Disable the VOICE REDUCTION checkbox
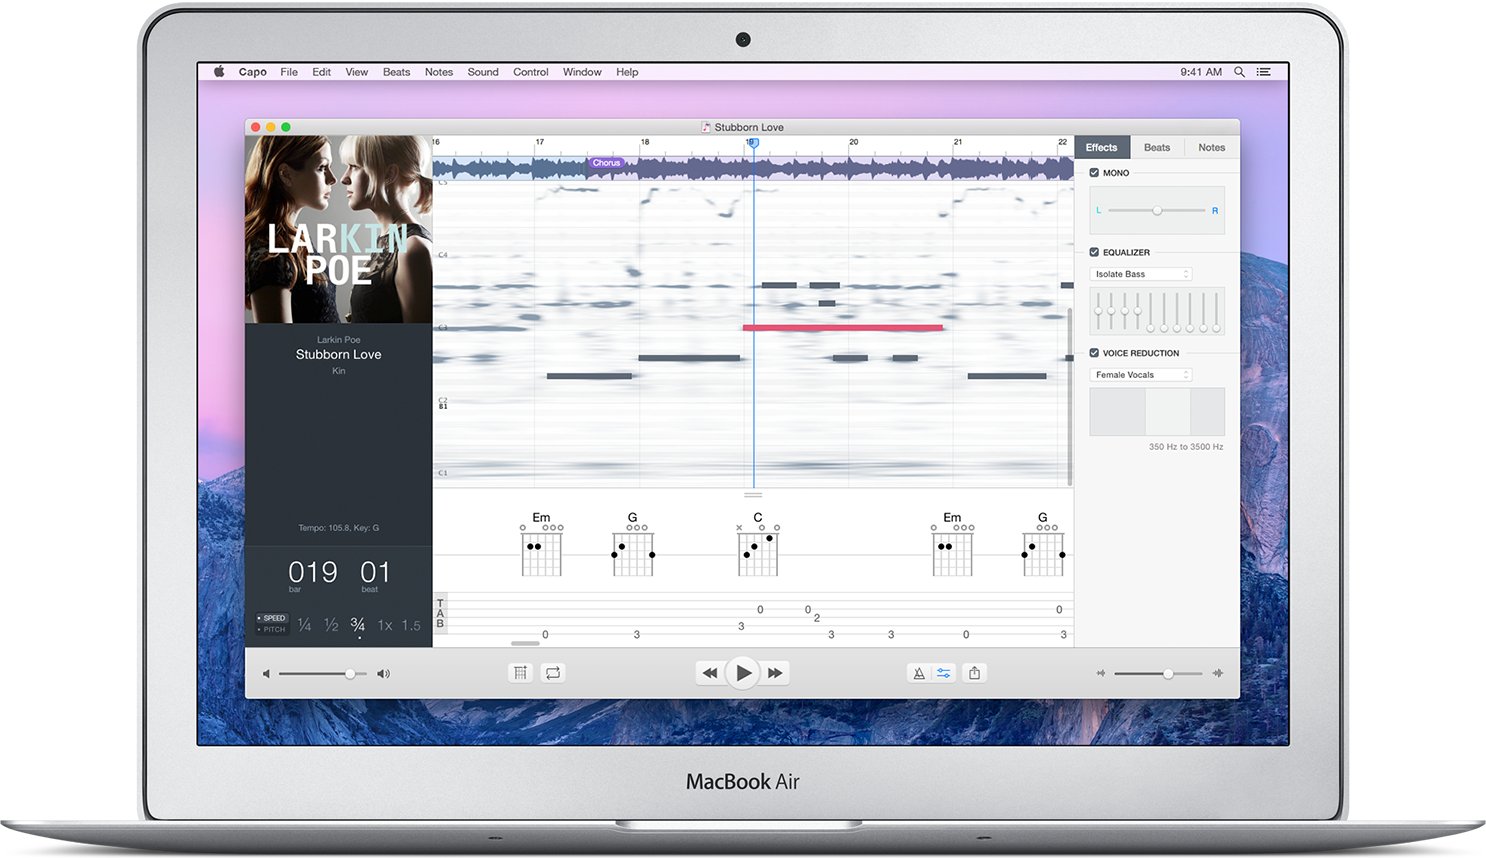Screen dimensions: 1486x858 [x=1094, y=353]
